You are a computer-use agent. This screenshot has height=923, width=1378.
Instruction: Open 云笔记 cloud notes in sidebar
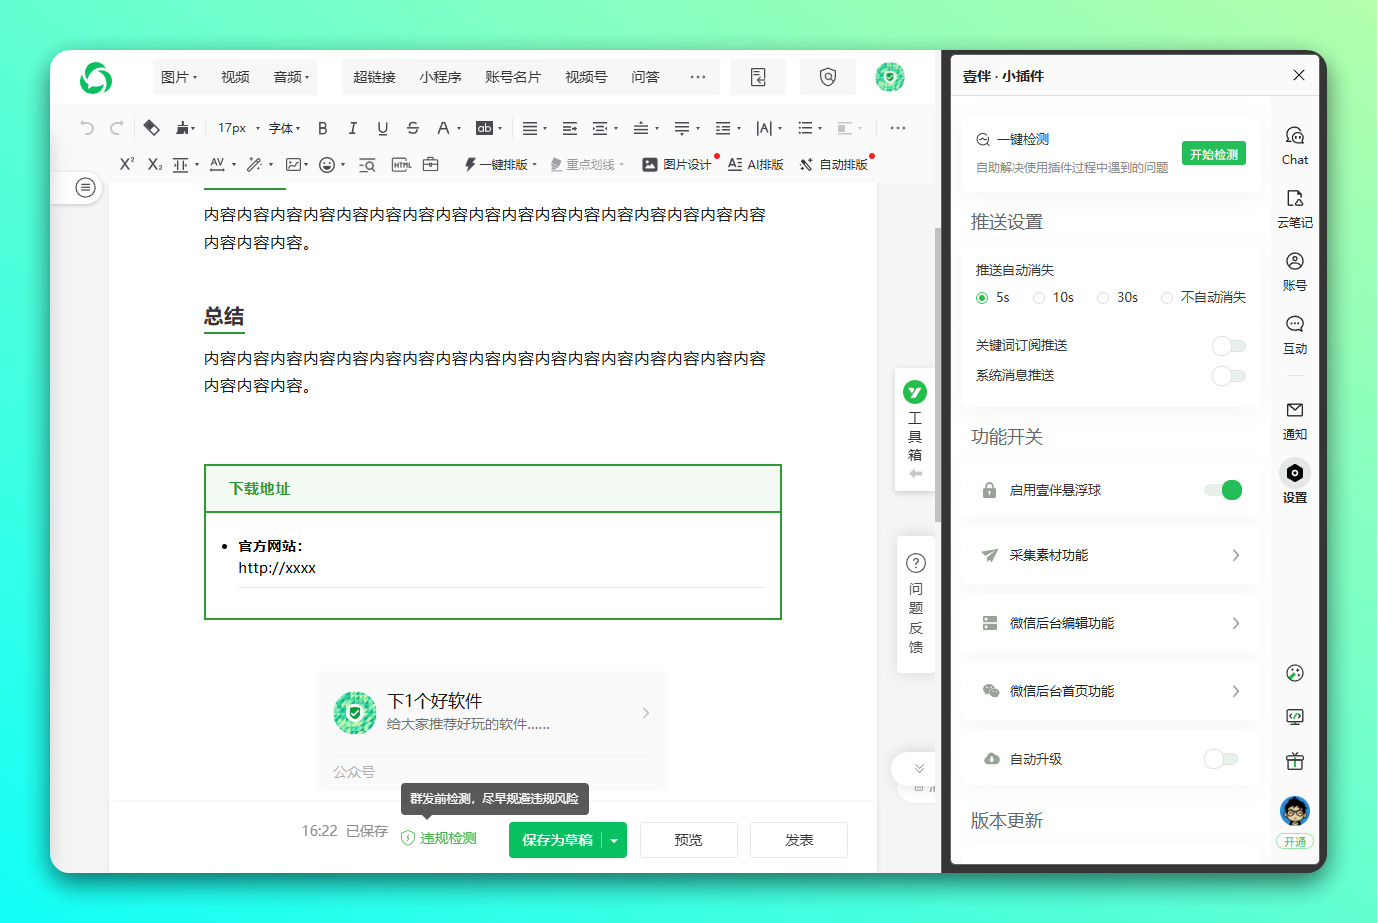(x=1294, y=207)
